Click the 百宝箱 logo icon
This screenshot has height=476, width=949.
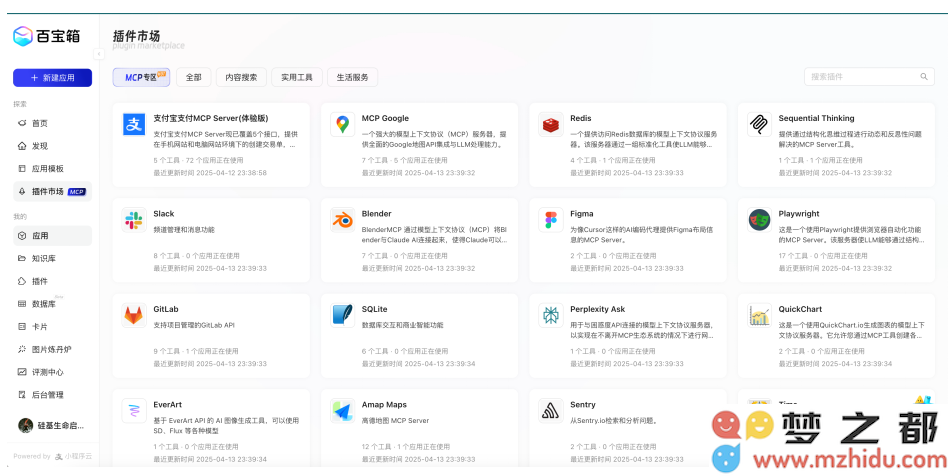coord(23,36)
